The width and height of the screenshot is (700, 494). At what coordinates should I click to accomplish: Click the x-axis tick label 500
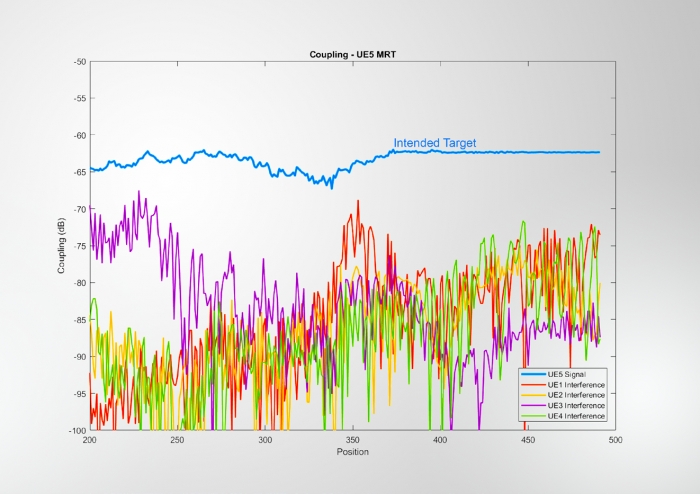[x=615, y=440]
